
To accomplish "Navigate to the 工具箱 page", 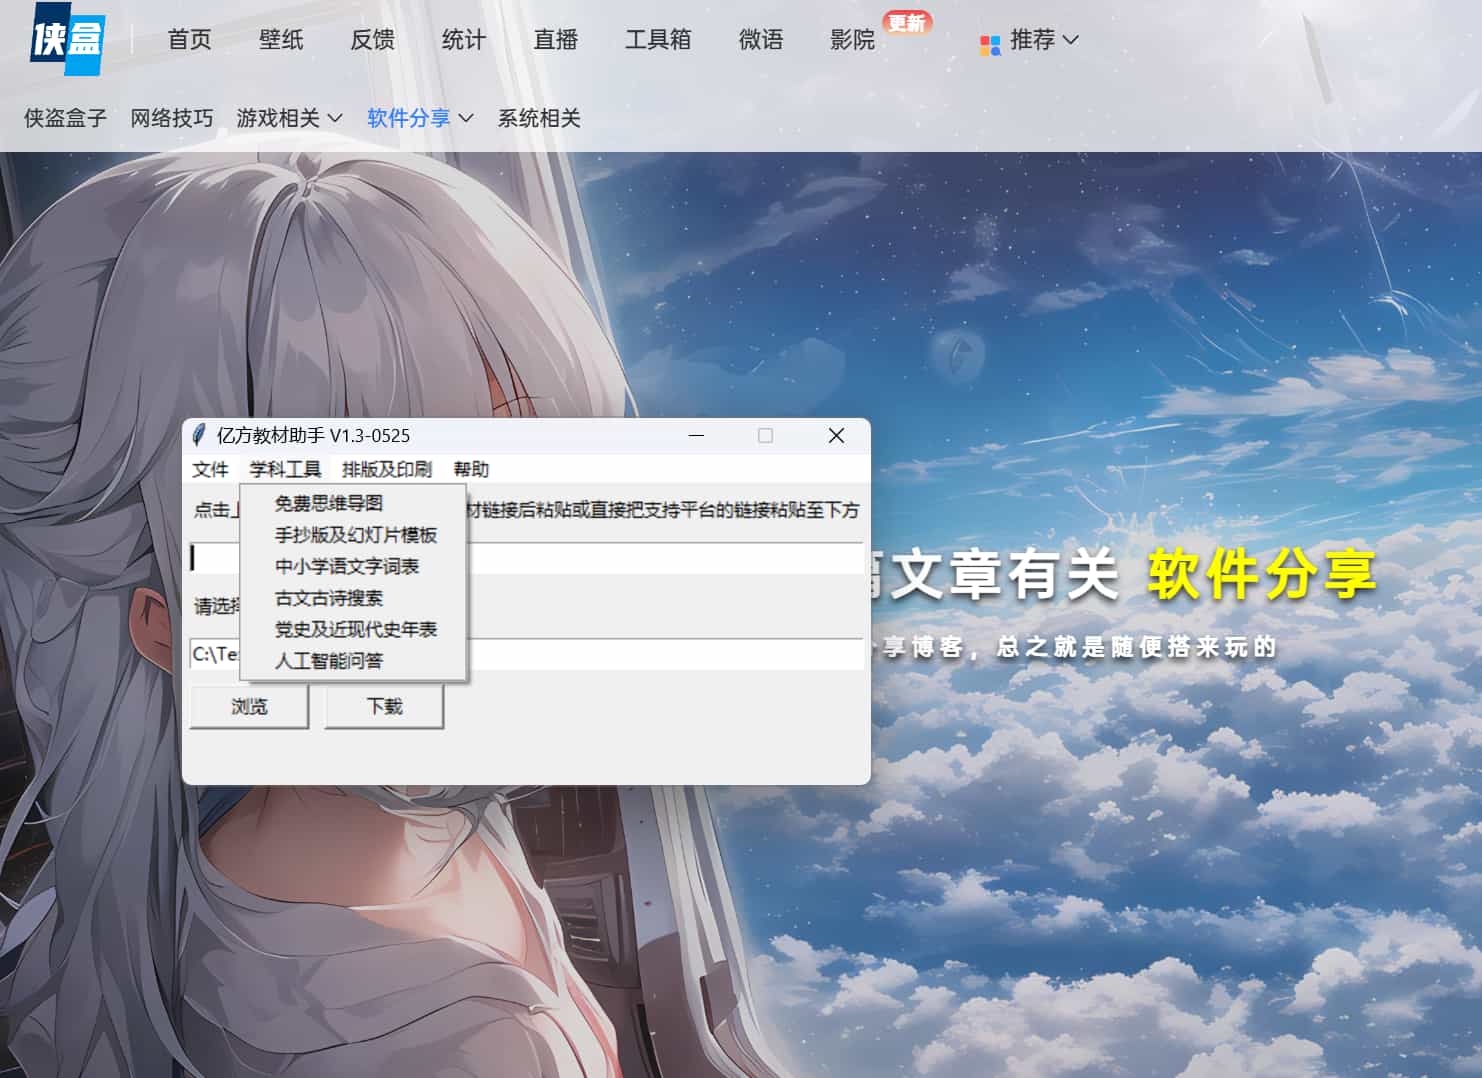I will (659, 40).
